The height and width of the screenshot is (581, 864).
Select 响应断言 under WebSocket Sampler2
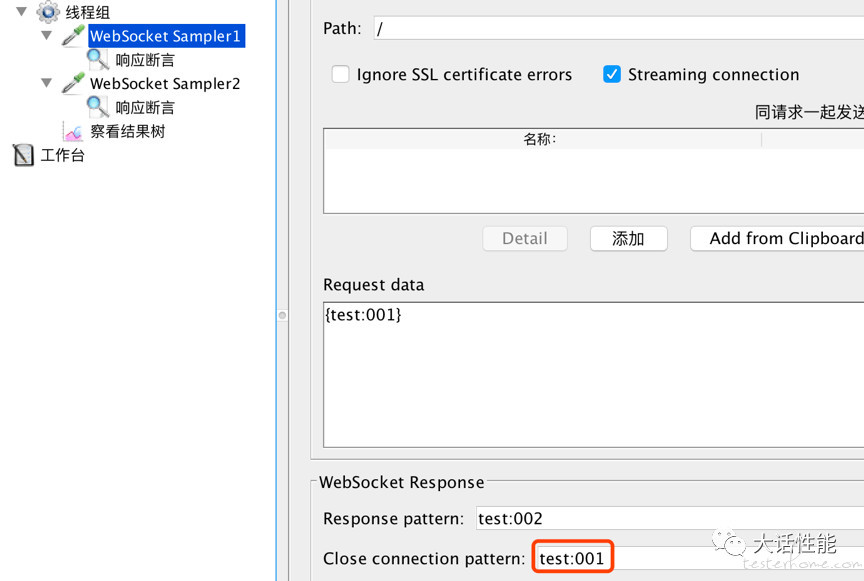145,107
